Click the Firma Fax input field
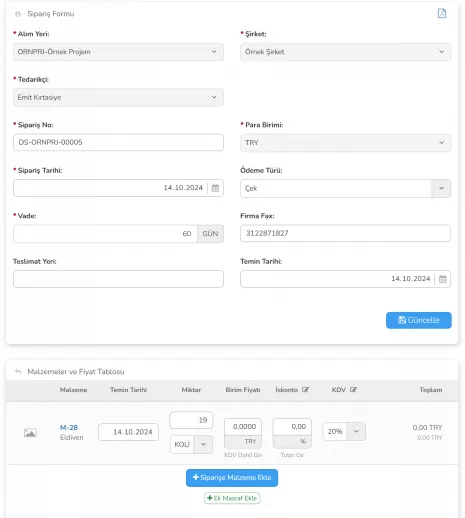Viewport: 465px width, 518px height. pos(345,233)
